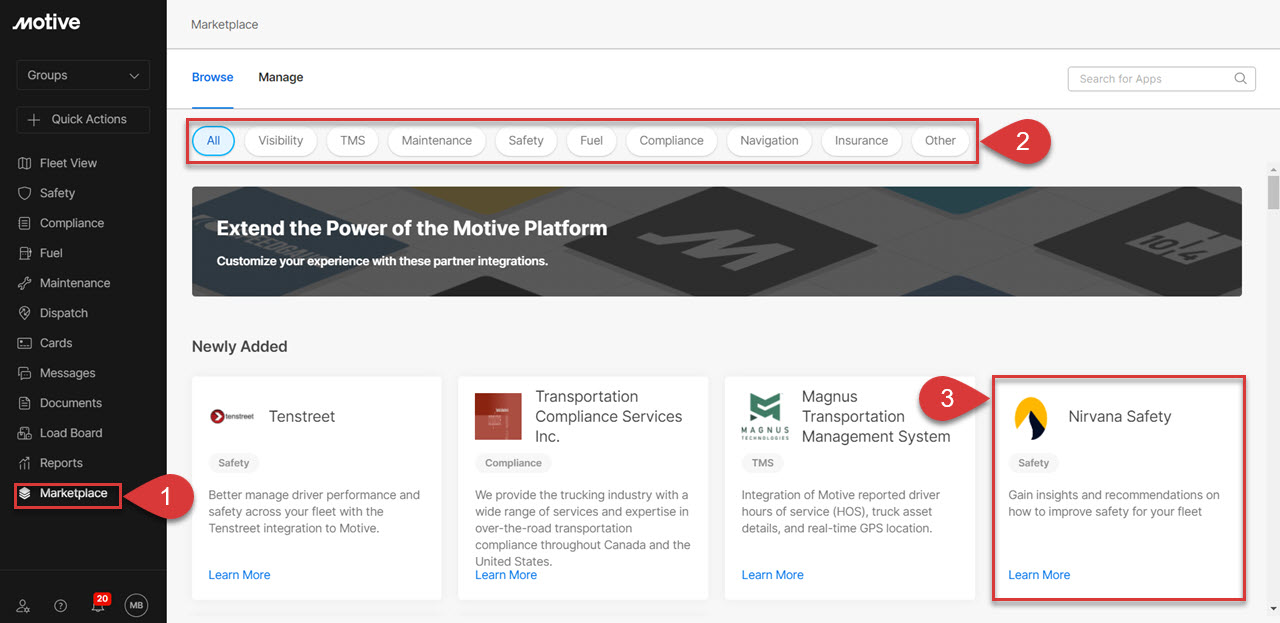1280x623 pixels.
Task: Open notifications bell with 20 badge
Action: [x=98, y=603]
